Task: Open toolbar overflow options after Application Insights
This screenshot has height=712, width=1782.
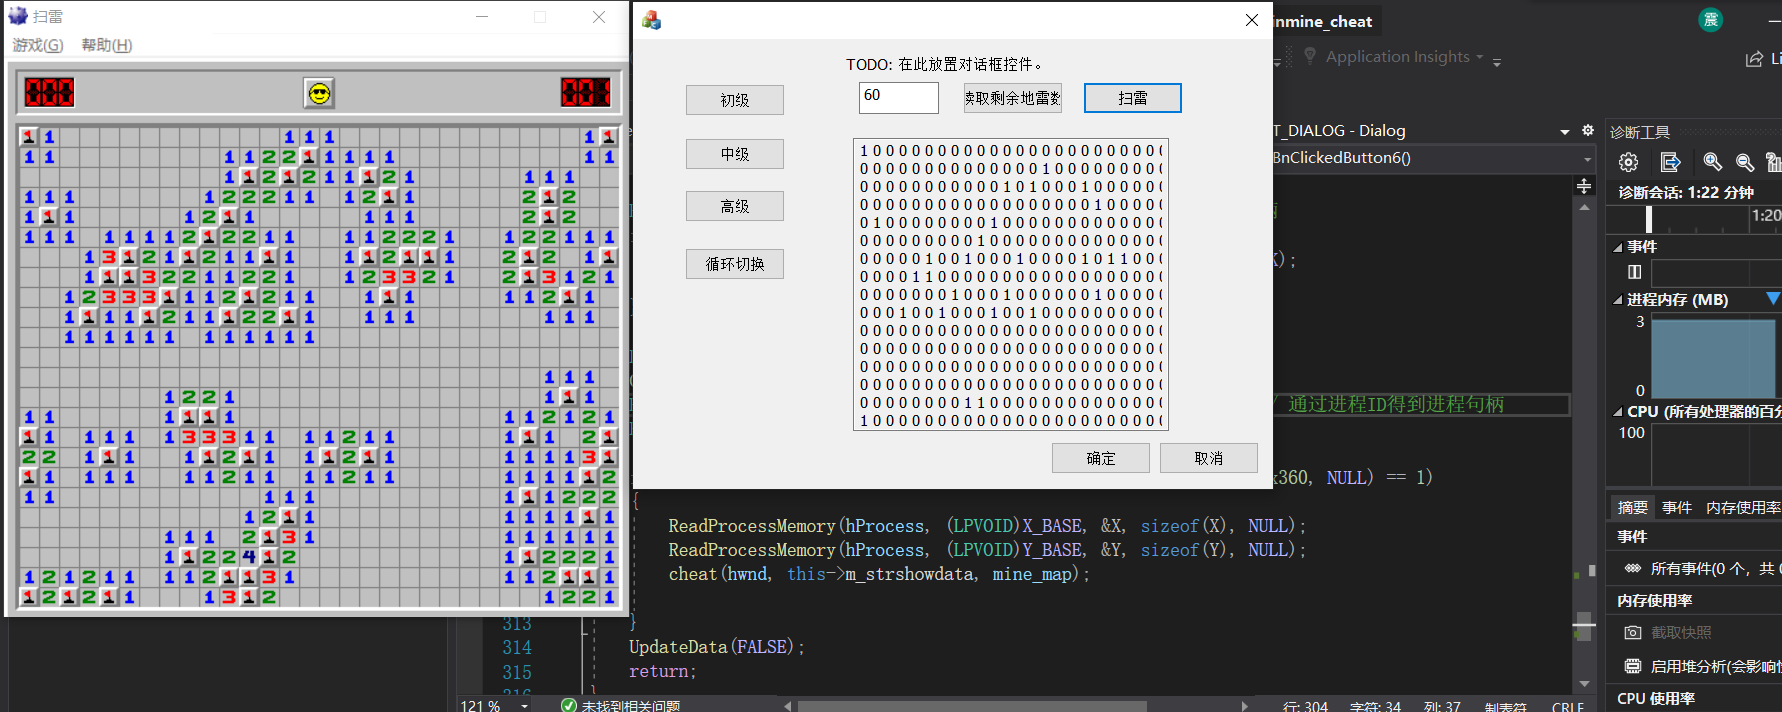Action: pos(1497,62)
